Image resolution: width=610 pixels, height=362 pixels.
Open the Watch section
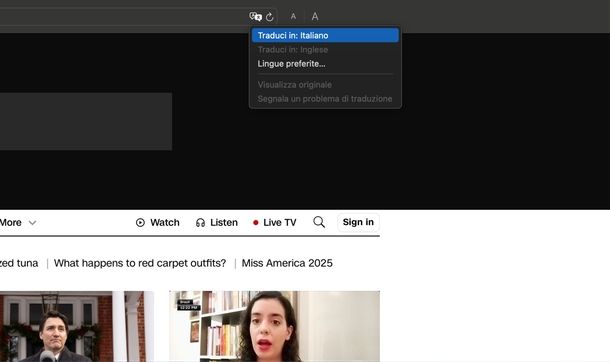pyautogui.click(x=158, y=222)
